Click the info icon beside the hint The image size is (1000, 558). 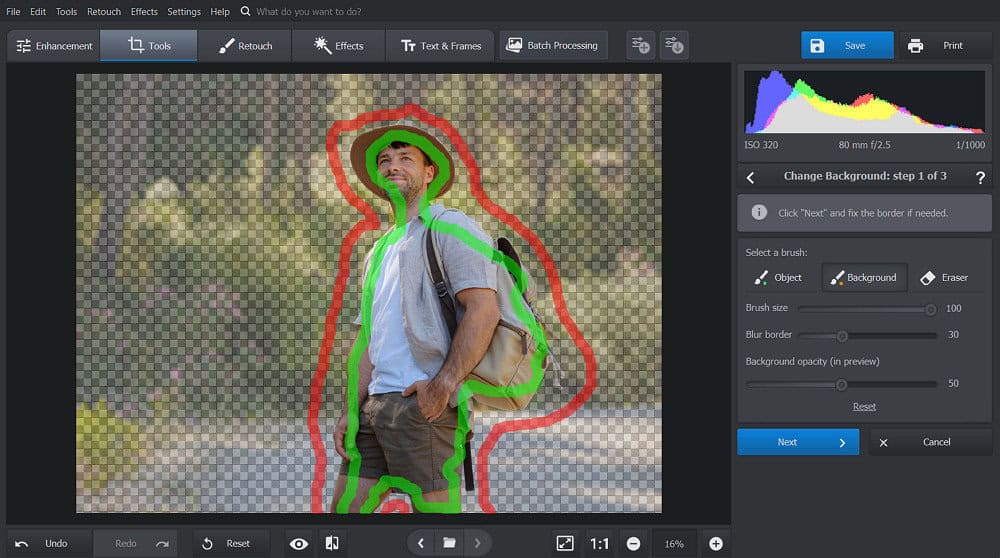pos(759,212)
